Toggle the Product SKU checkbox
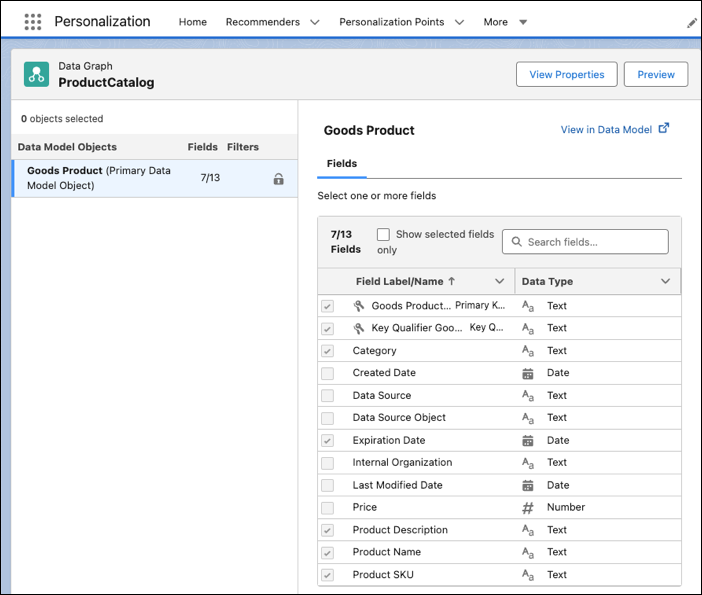Viewport: 702px width, 595px height. coord(327,575)
